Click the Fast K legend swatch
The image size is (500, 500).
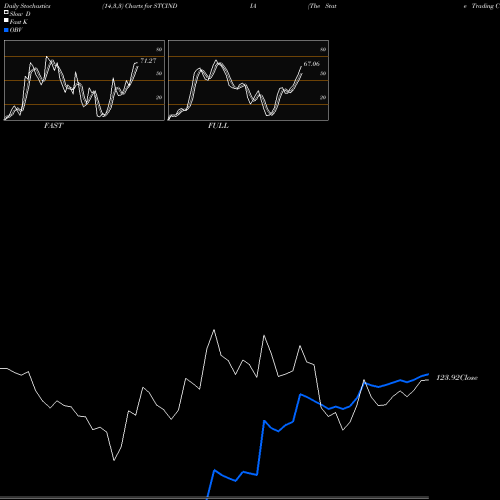click(x=6, y=20)
